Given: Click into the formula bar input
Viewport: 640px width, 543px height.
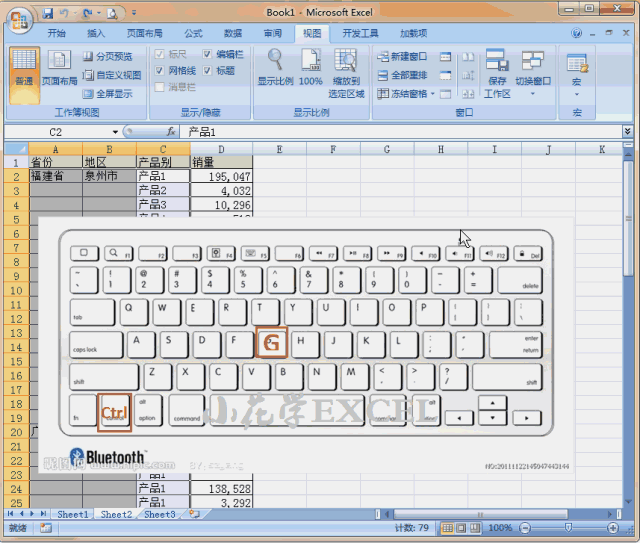Looking at the screenshot, I should point(402,132).
